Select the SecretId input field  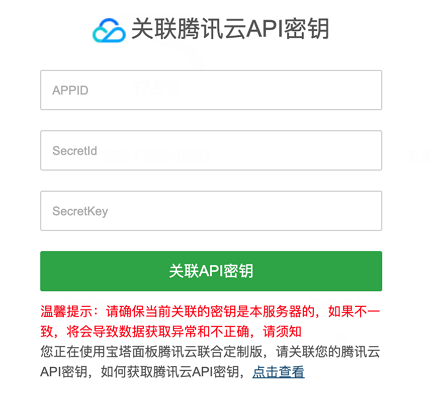coord(211,150)
